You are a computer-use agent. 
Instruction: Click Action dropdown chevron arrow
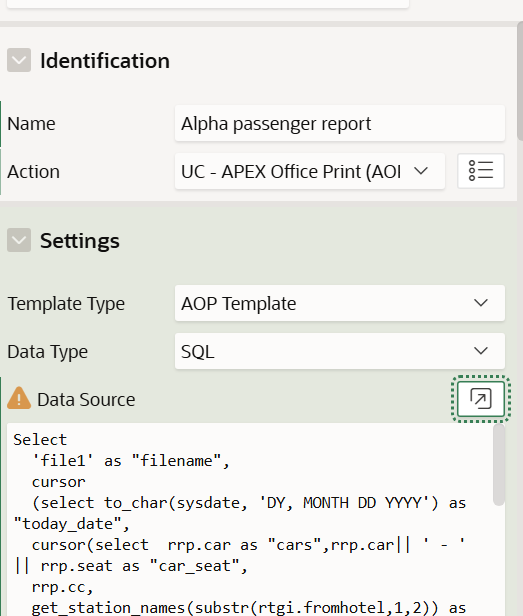pos(421,171)
